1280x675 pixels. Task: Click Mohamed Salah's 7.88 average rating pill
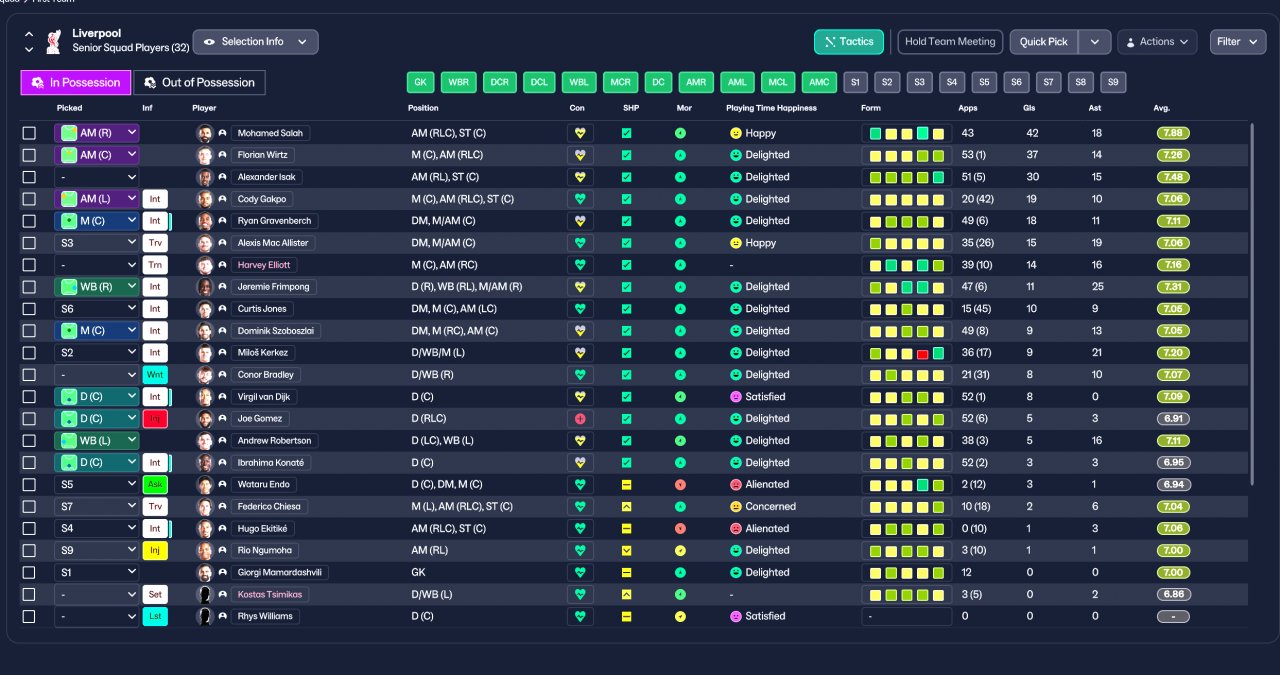click(1173, 133)
